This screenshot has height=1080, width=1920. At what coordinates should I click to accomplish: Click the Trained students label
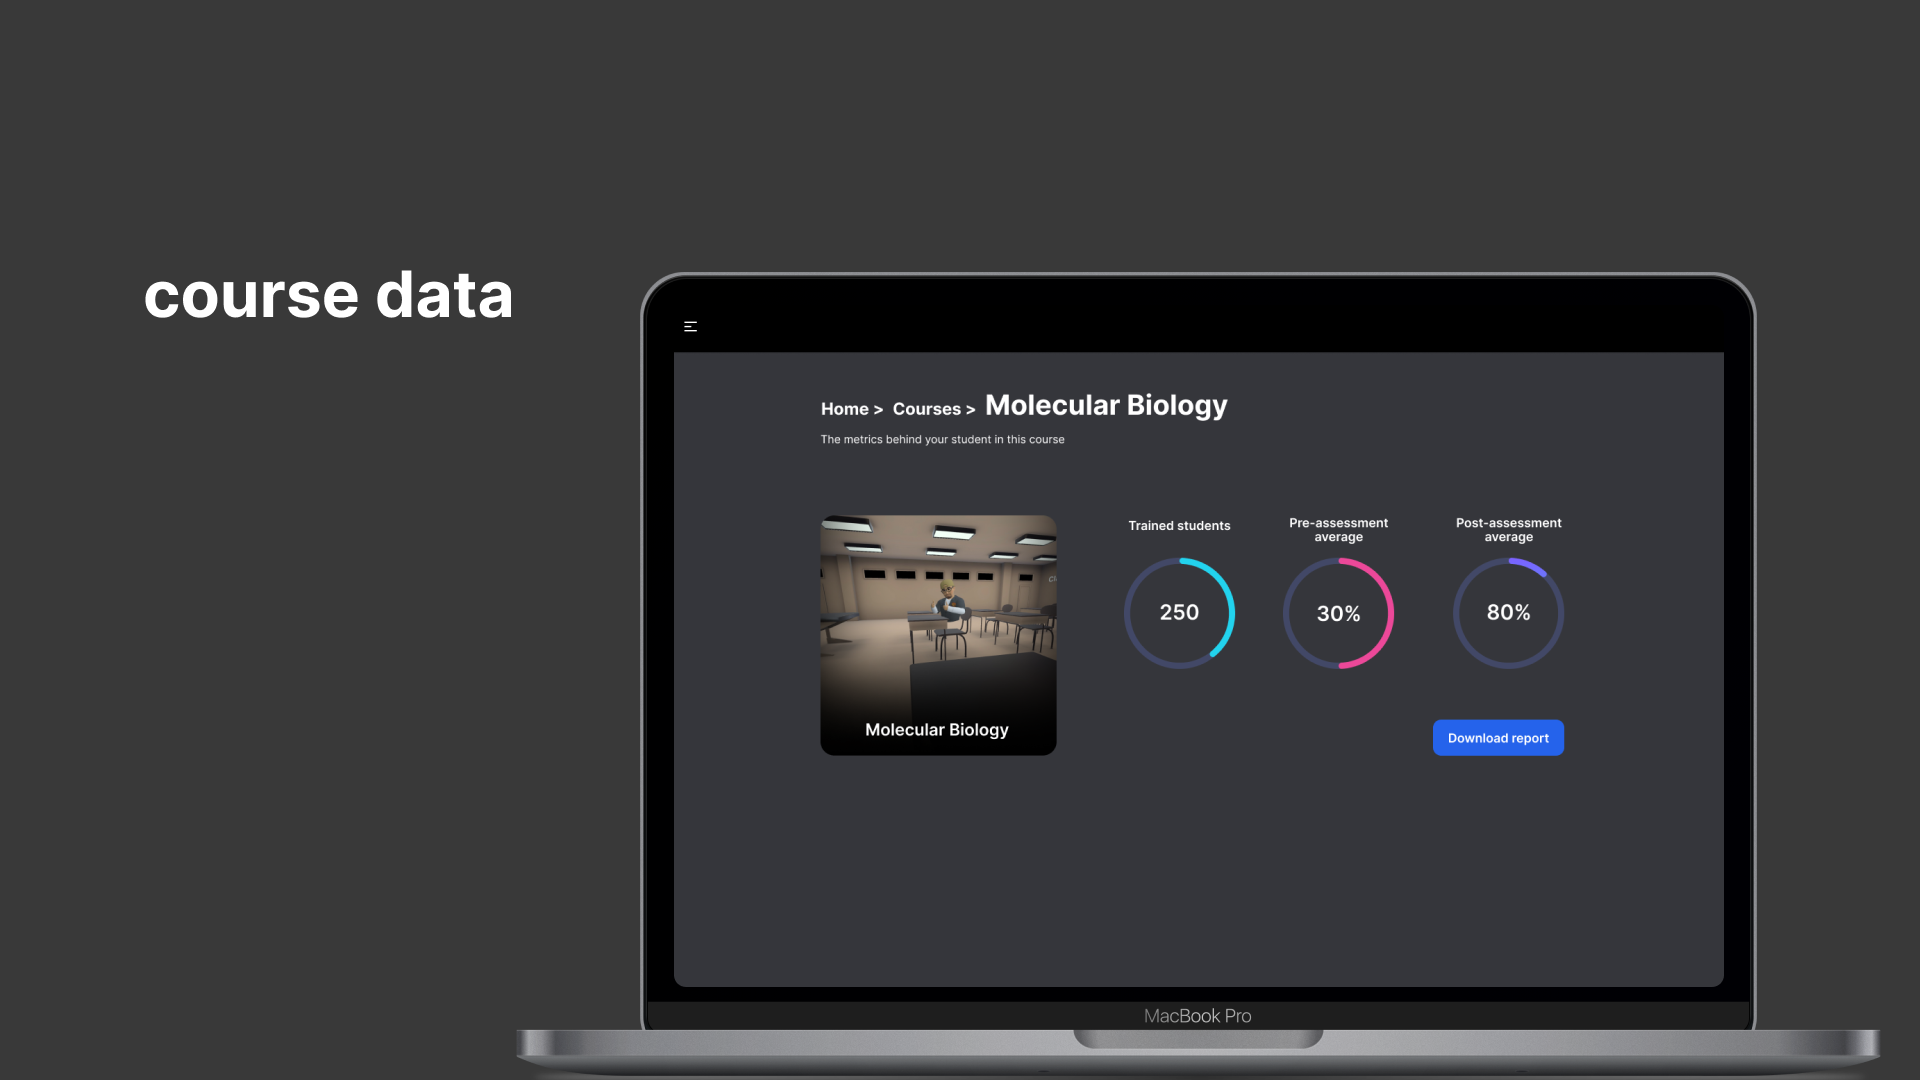[1179, 526]
